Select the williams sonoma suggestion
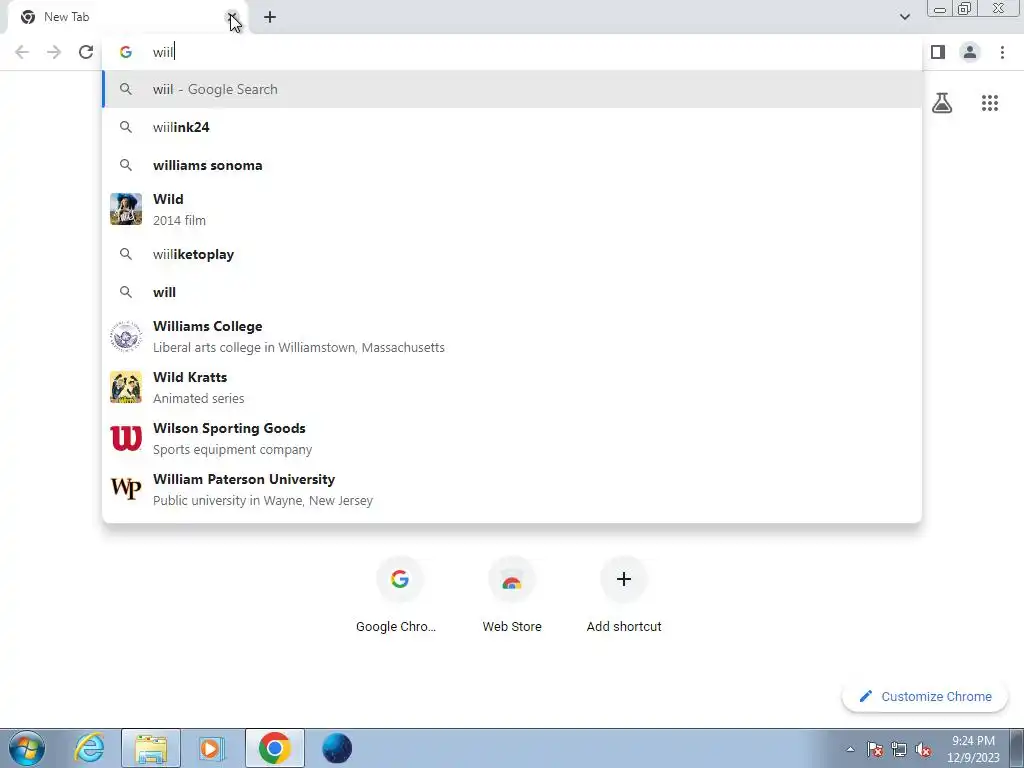This screenshot has width=1024, height=768. [512, 165]
